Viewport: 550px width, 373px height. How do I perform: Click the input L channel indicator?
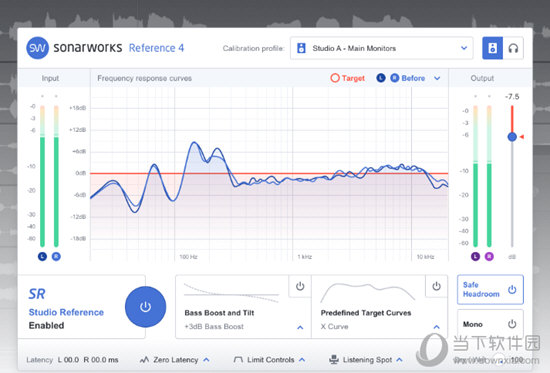42,257
